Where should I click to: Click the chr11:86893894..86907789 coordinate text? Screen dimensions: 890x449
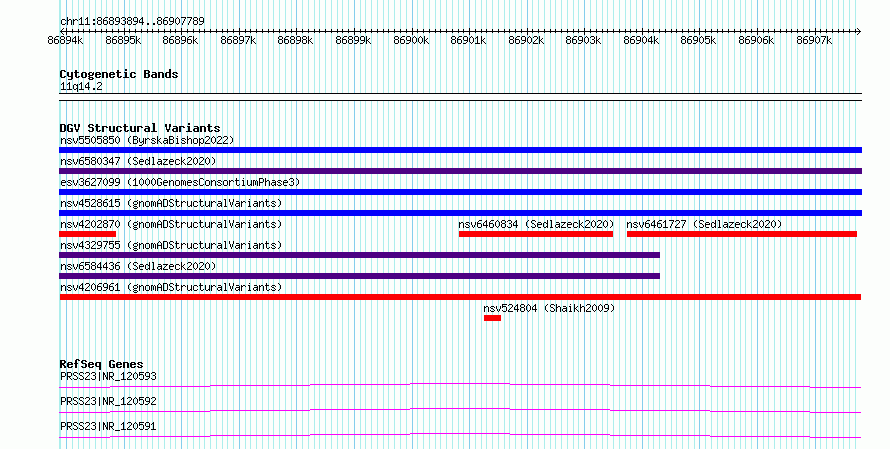click(132, 22)
